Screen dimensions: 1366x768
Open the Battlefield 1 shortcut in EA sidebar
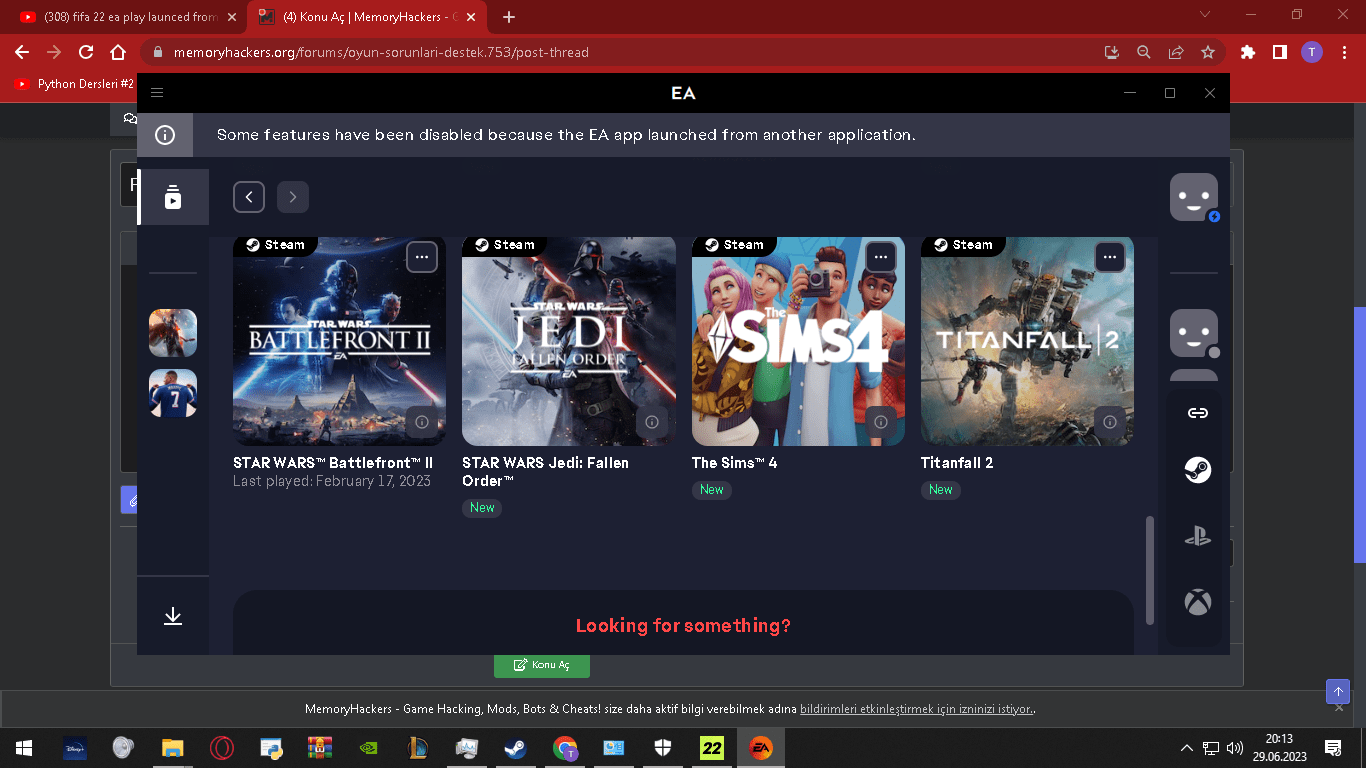coord(173,333)
